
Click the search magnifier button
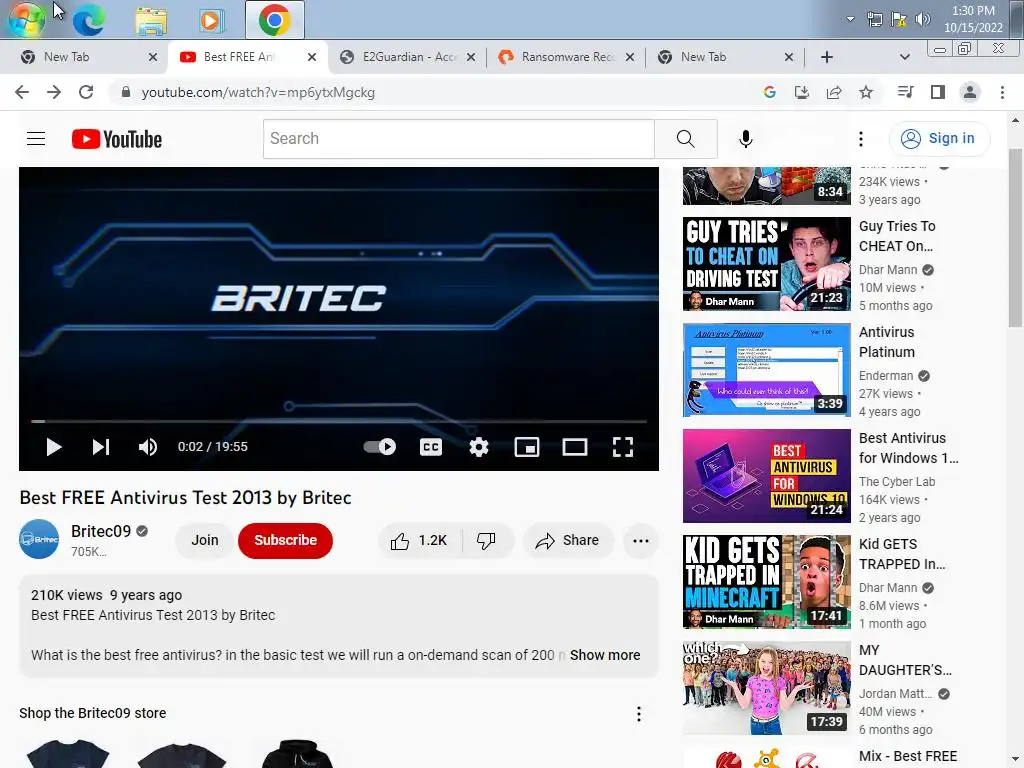[x=686, y=138]
